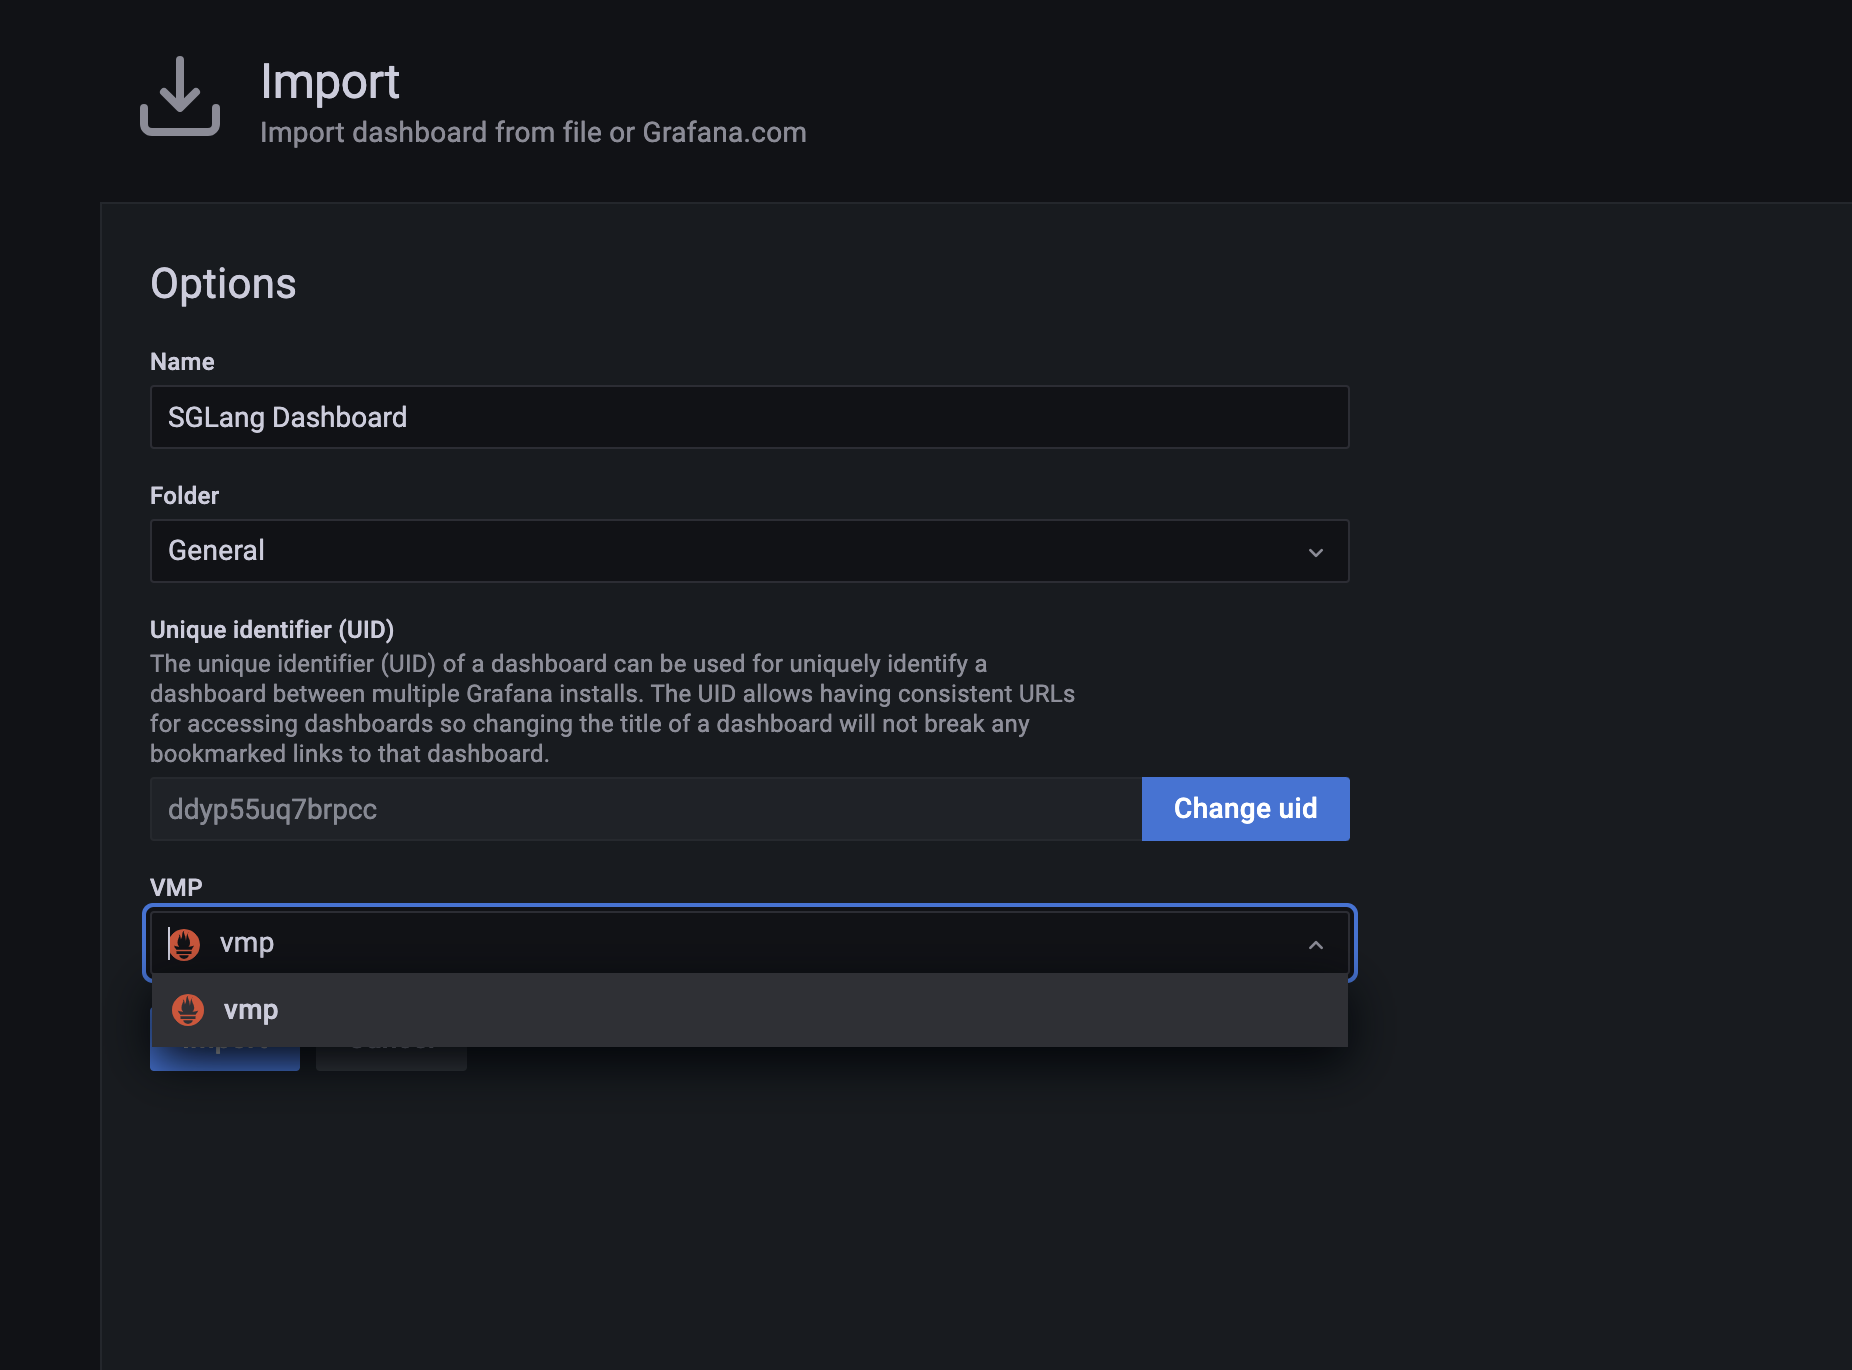The height and width of the screenshot is (1370, 1852).
Task: Click the Options heading
Action: 223,284
